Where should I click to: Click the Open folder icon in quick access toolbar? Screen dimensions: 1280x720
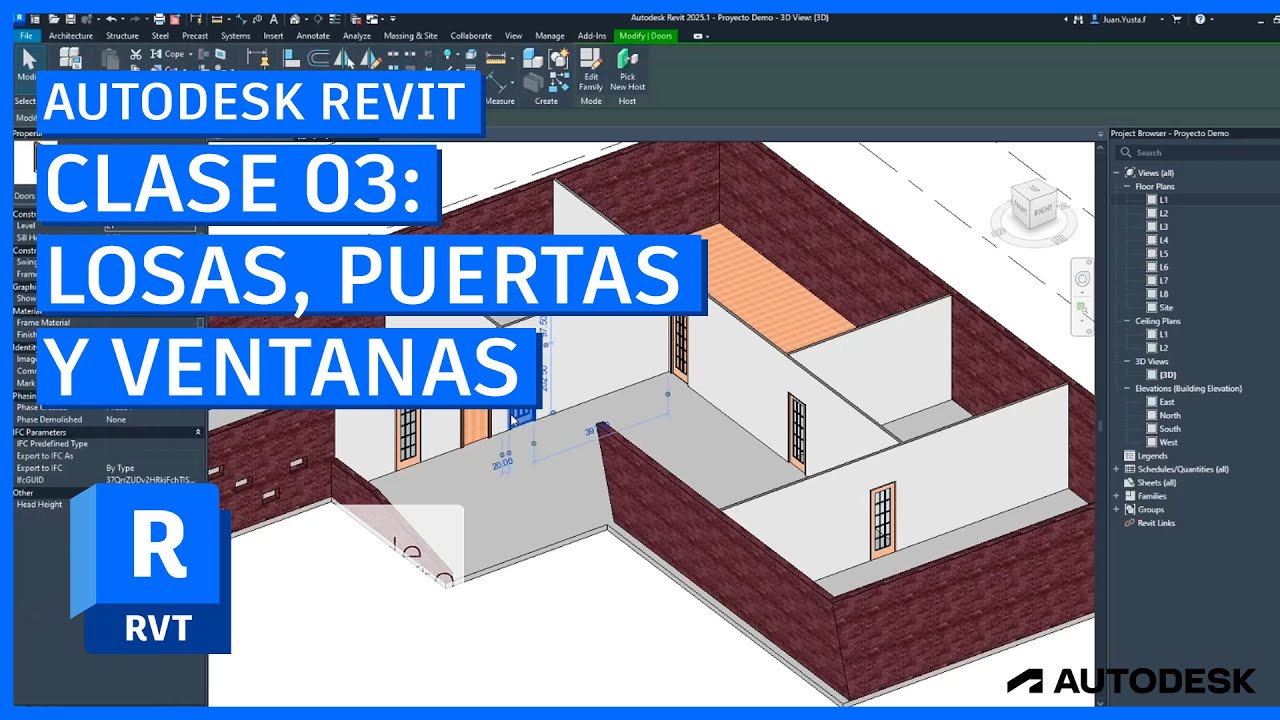tap(54, 19)
